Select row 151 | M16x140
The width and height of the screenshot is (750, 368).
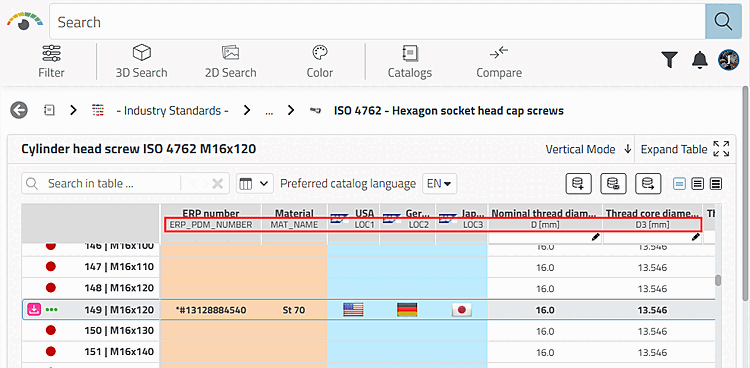point(120,352)
